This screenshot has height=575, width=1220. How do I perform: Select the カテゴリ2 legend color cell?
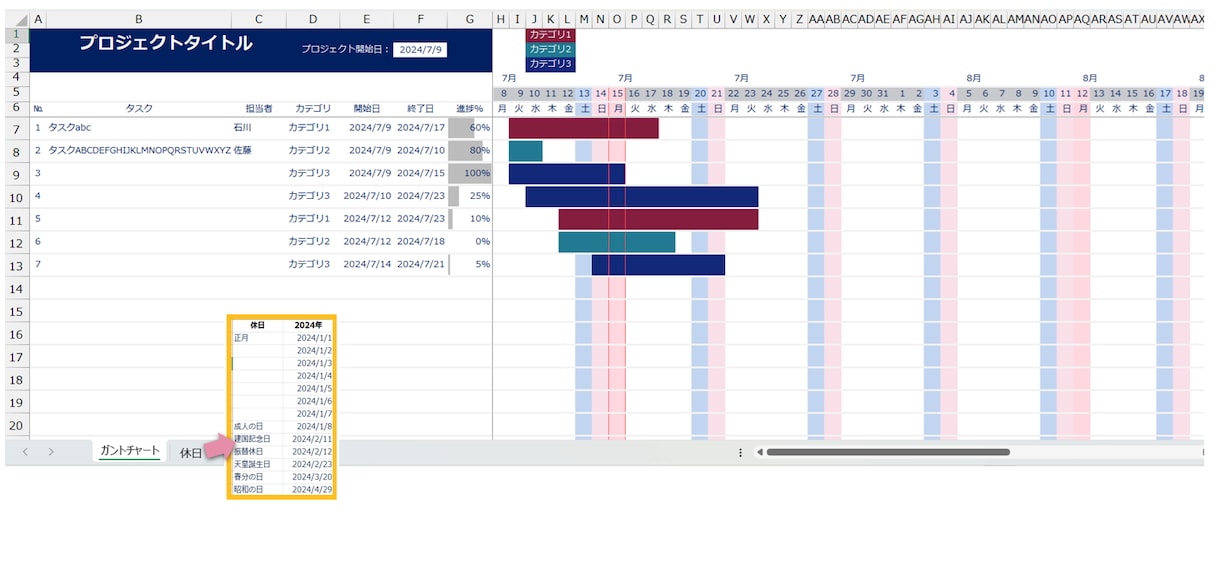point(550,49)
